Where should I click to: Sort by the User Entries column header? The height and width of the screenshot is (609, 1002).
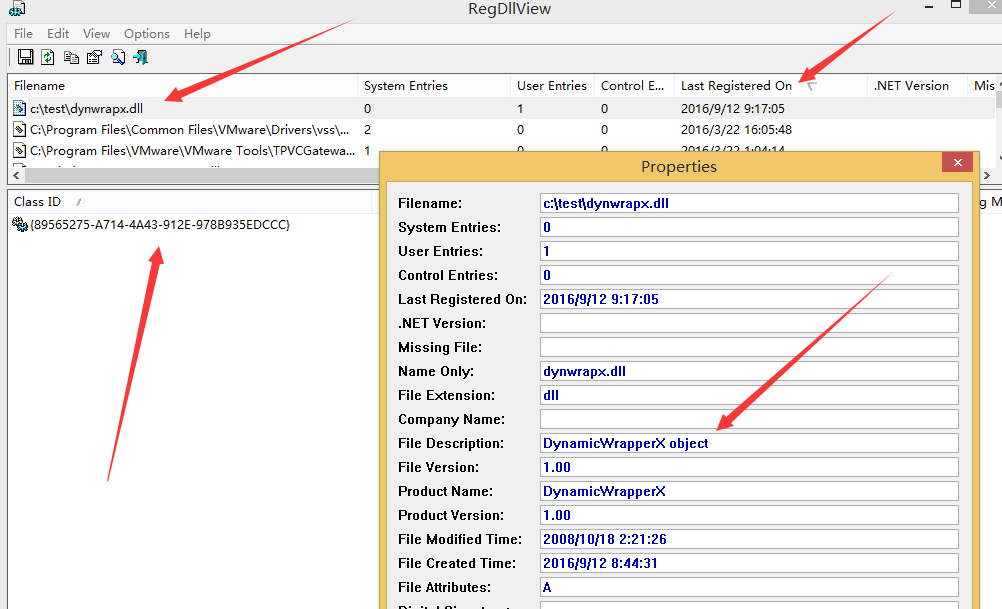click(x=552, y=86)
